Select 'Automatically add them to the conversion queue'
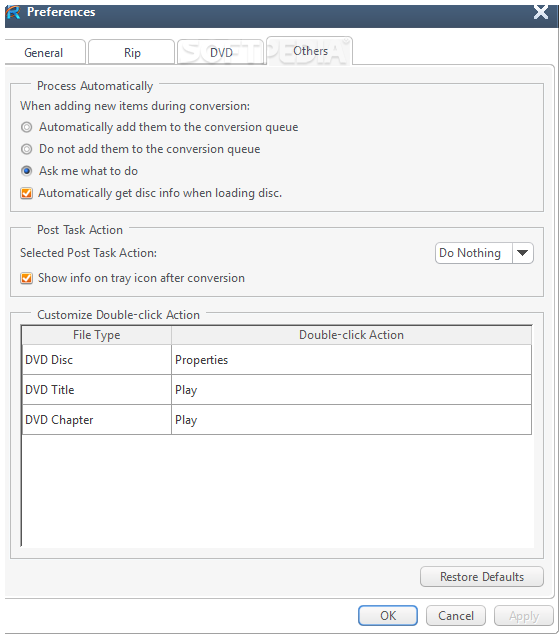 tap(160, 127)
